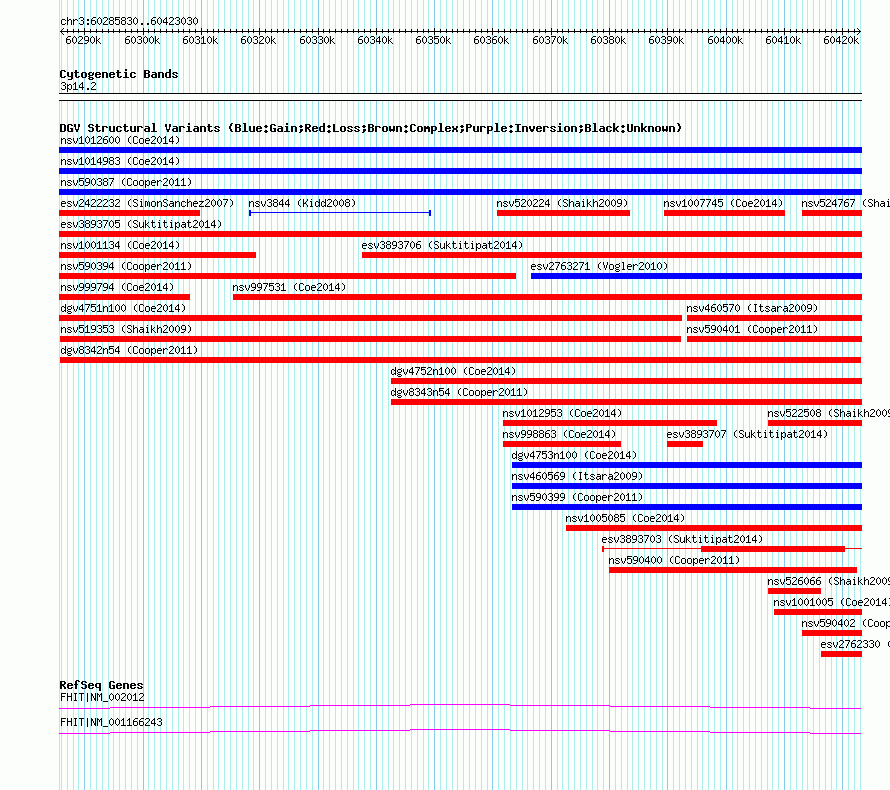Viewport: 890px width, 790px height.
Task: Click esv2422232 (SimonSanchez2007) label
Action: (x=147, y=203)
